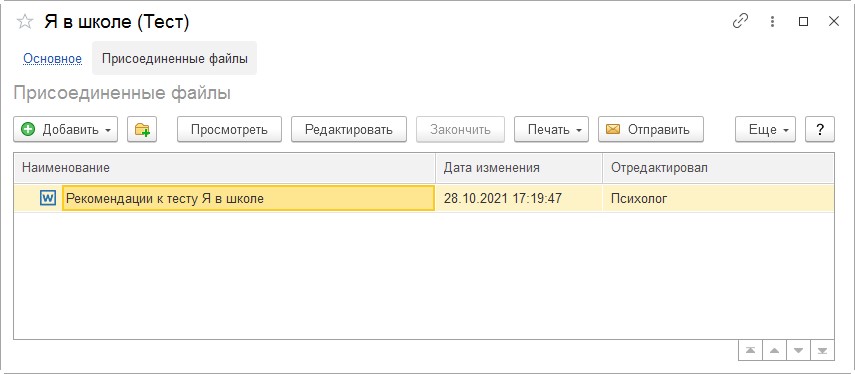Open help with the question mark button

tap(820, 129)
